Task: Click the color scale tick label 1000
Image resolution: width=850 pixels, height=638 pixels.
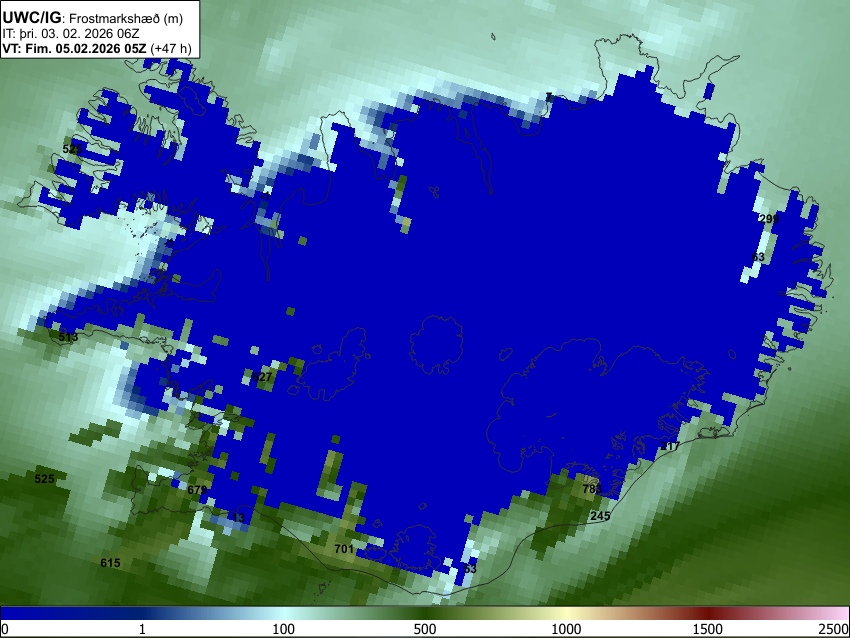Action: click(566, 629)
